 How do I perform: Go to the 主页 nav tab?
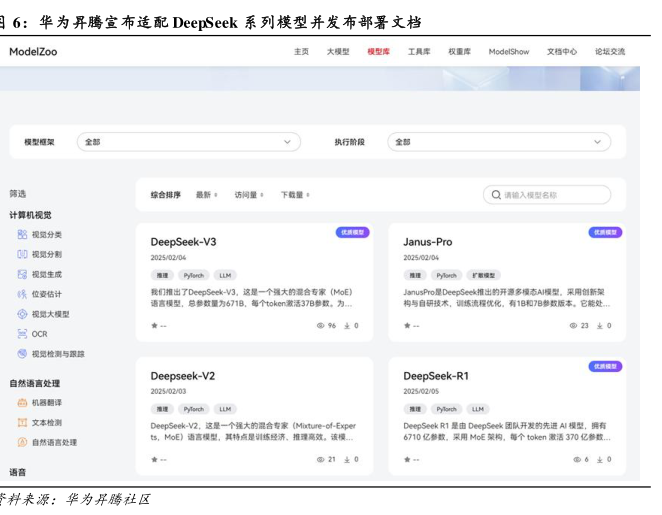pos(301,52)
